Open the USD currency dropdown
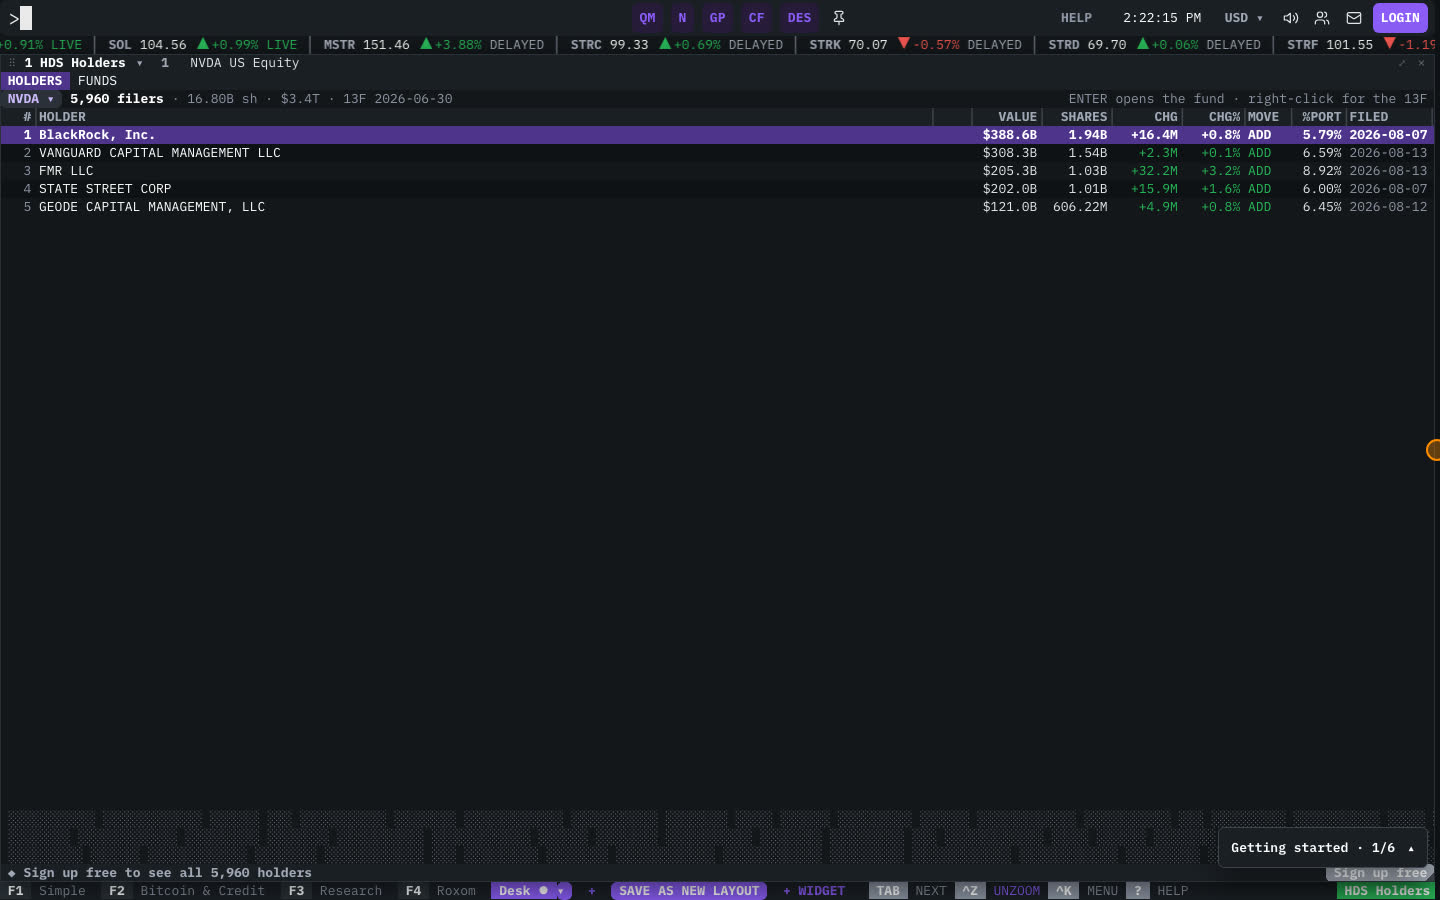The width and height of the screenshot is (1440, 900). [1244, 18]
